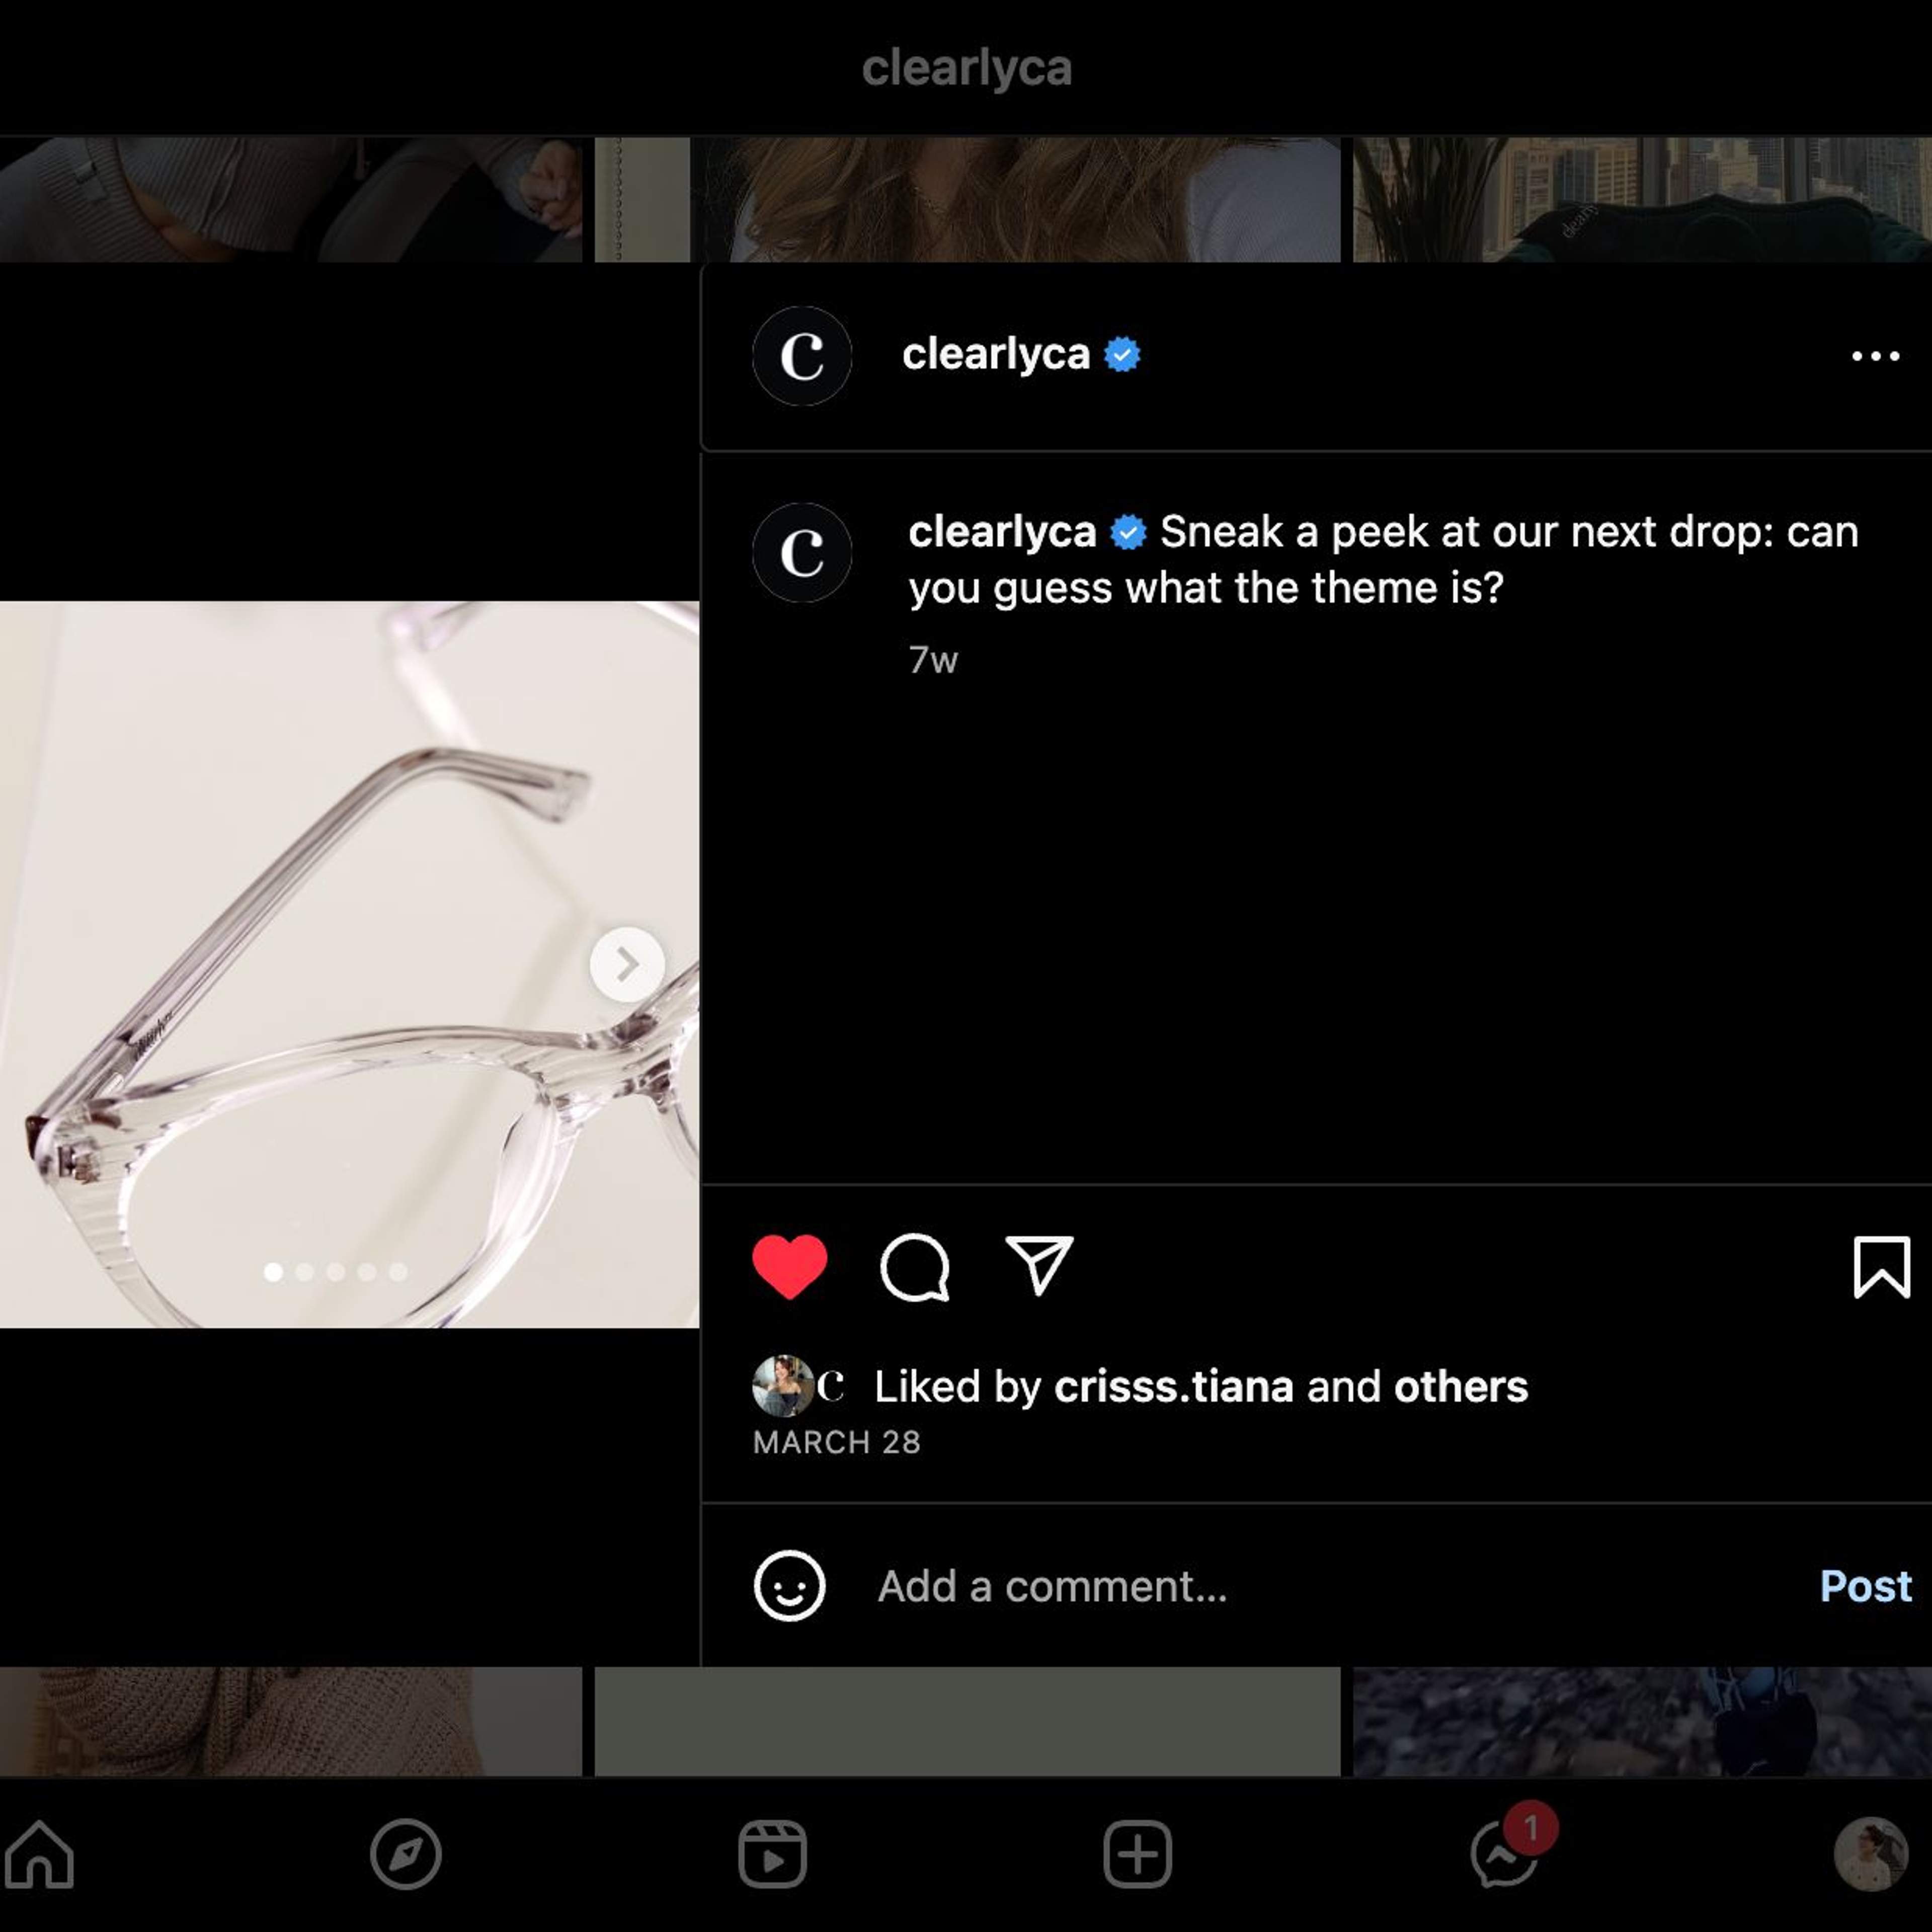This screenshot has height=1932, width=1932.
Task: Open the glasses photo in the post
Action: coord(349,964)
